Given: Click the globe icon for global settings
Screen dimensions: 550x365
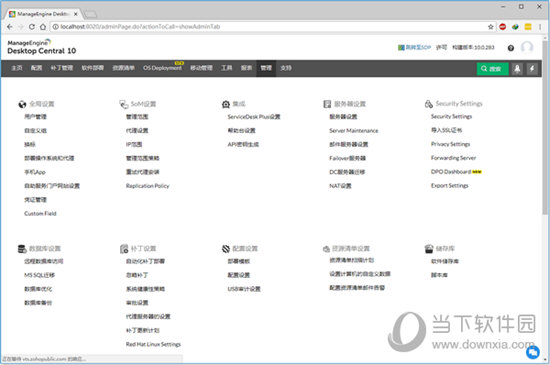Looking at the screenshot, I should point(22,104).
